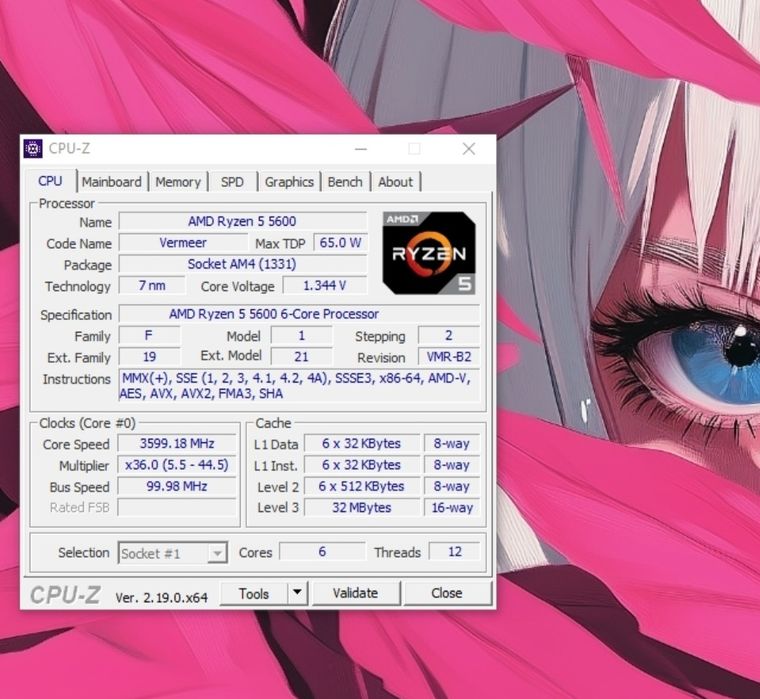Click the Core Speed value 3599.18 MHz
The image size is (760, 699).
[x=177, y=443]
